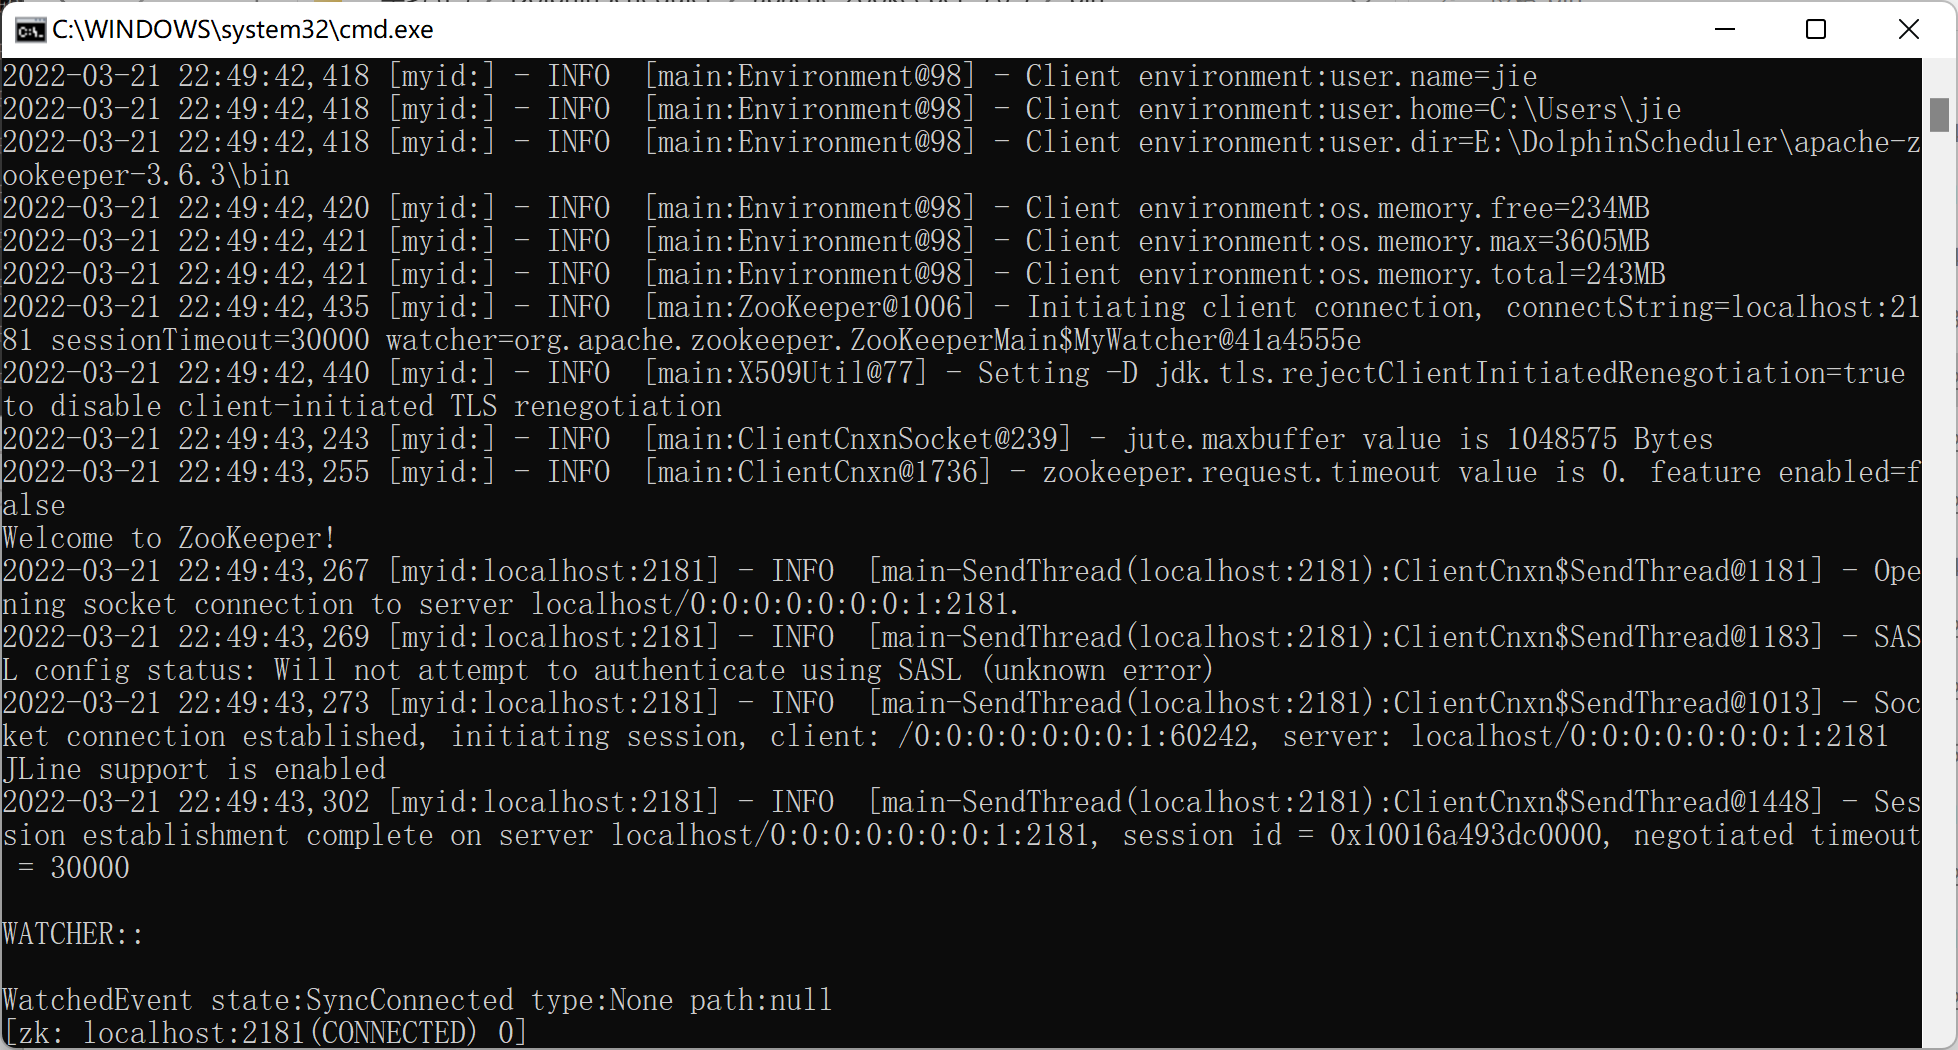Click the 'ClientCnxn$SendThread@1013]' text
1958x1050 pixels.
pyautogui.click(x=1609, y=703)
